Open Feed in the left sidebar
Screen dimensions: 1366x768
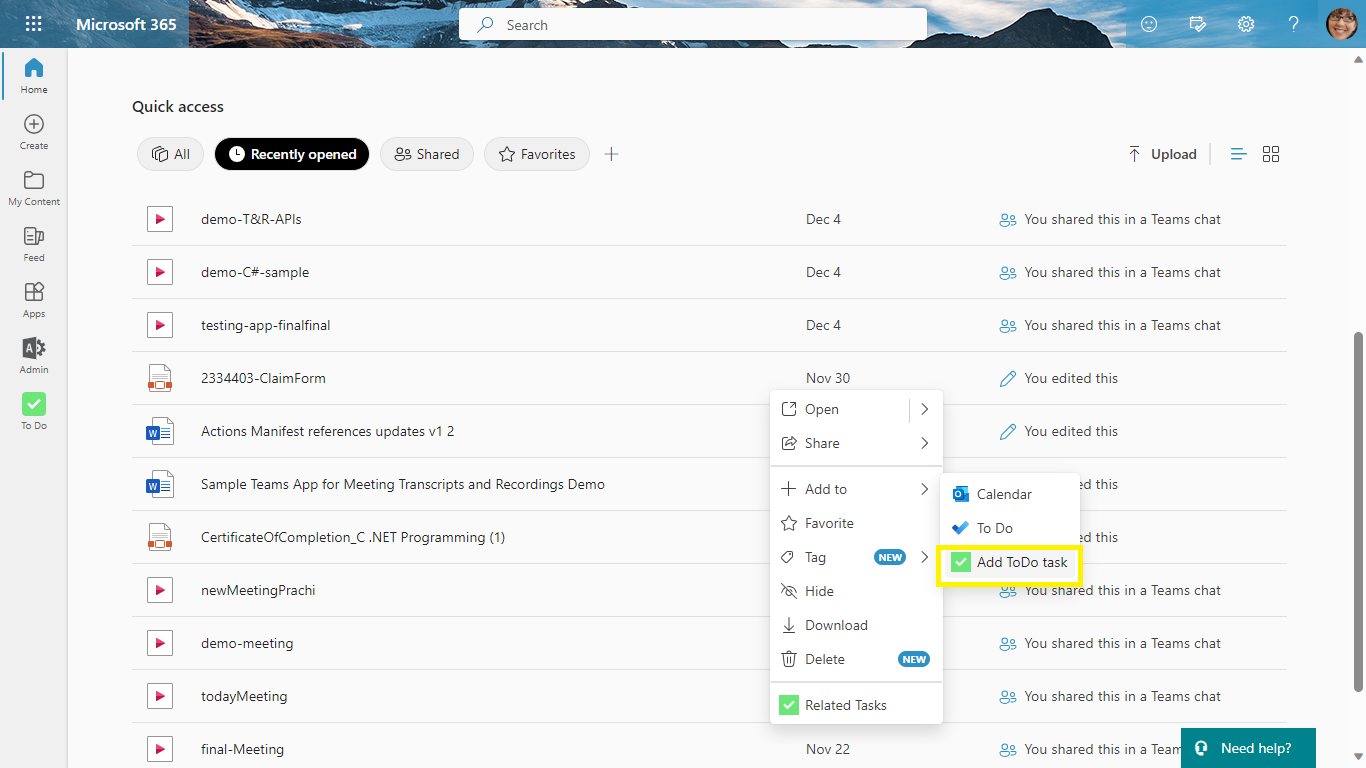click(34, 244)
